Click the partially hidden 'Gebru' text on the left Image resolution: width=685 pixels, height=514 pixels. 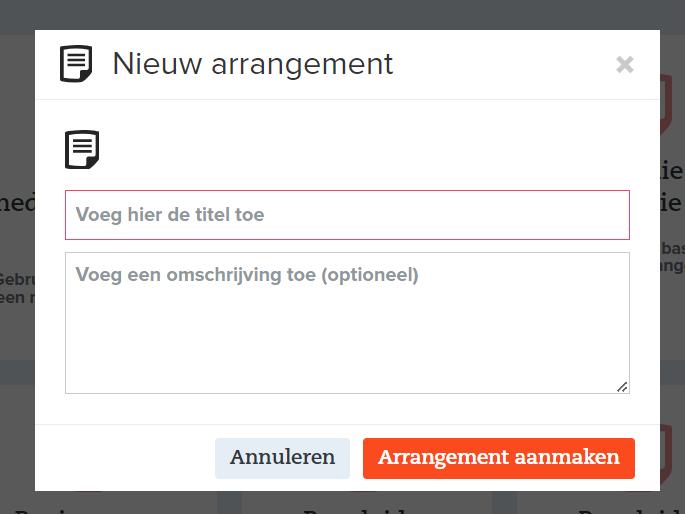point(17,279)
